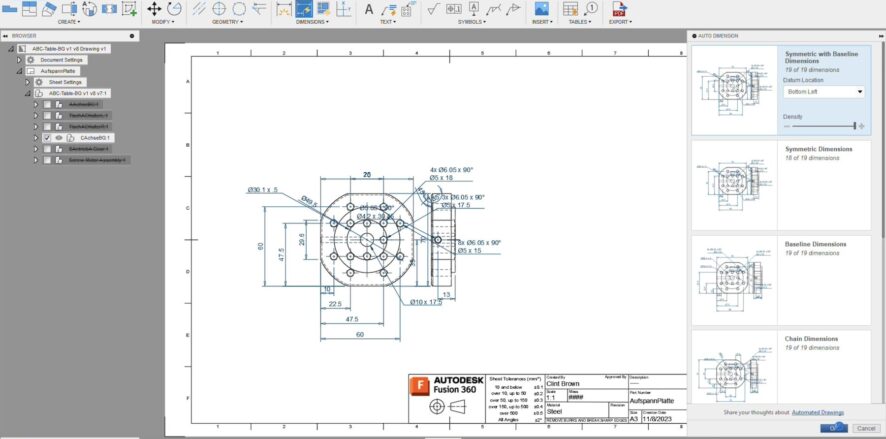The width and height of the screenshot is (886, 439).
Task: Check the Sonnen-Motor-Assembly component checkbox
Action: [47, 160]
